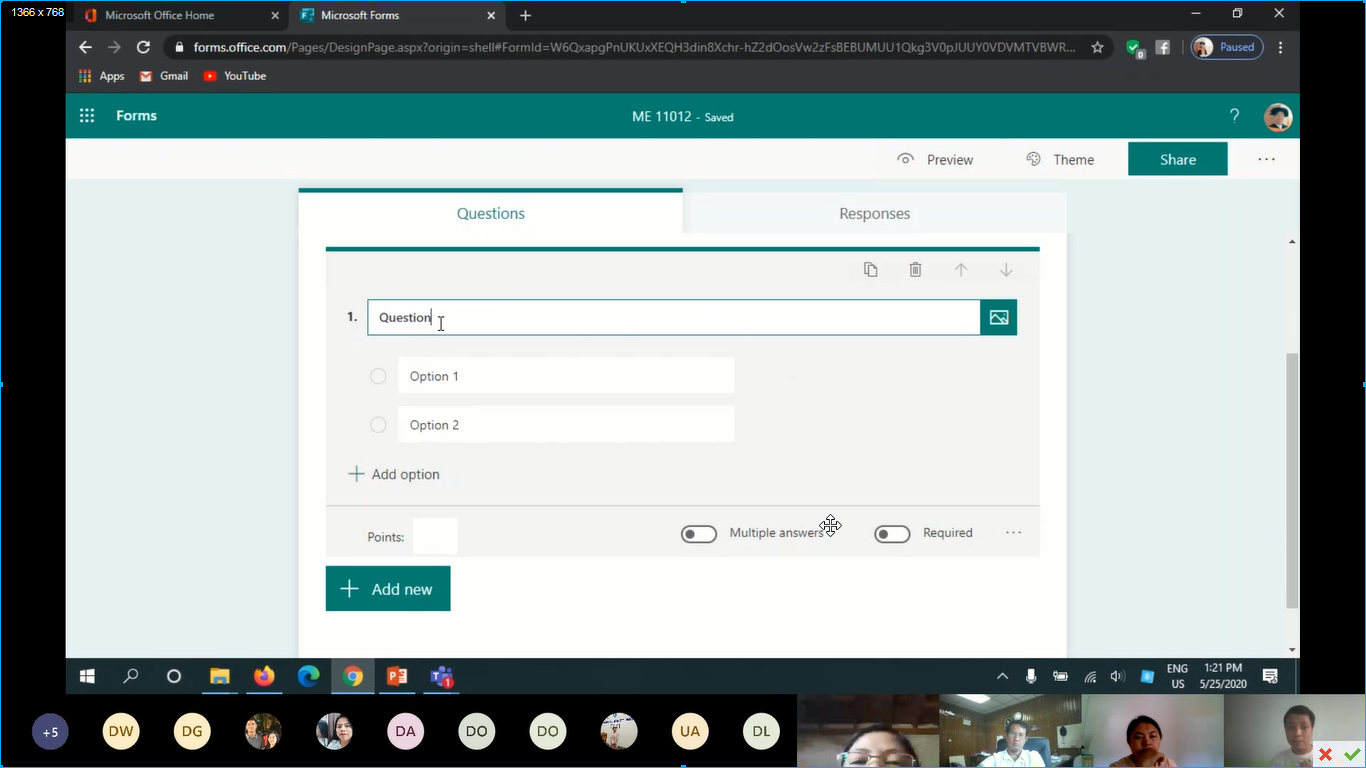Go back in the browser

tap(85, 47)
